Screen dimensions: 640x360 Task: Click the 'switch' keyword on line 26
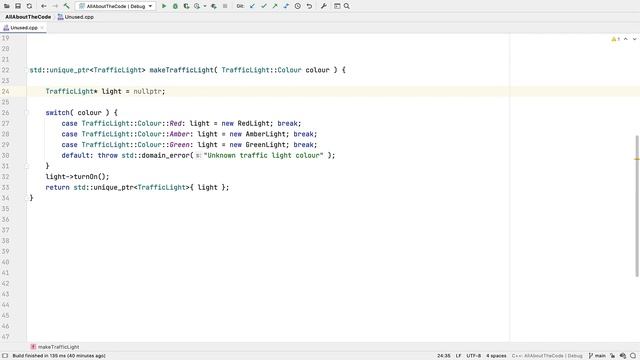click(58, 113)
